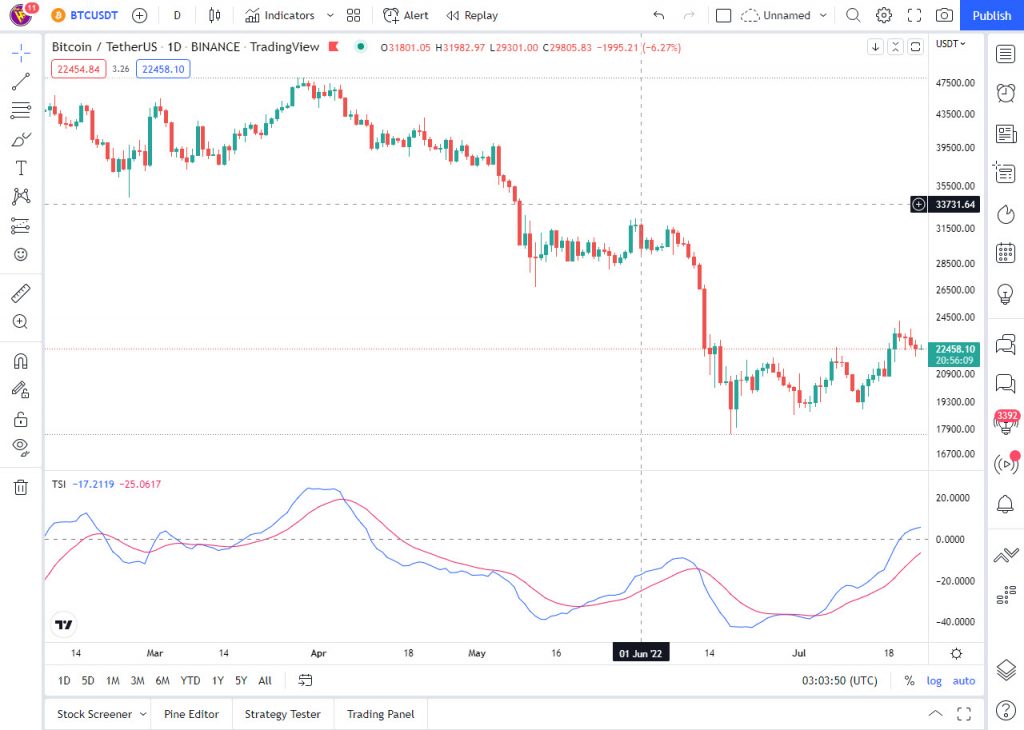Viewport: 1024px width, 730px height.
Task: Open the emoji icons tool
Action: click(x=21, y=255)
